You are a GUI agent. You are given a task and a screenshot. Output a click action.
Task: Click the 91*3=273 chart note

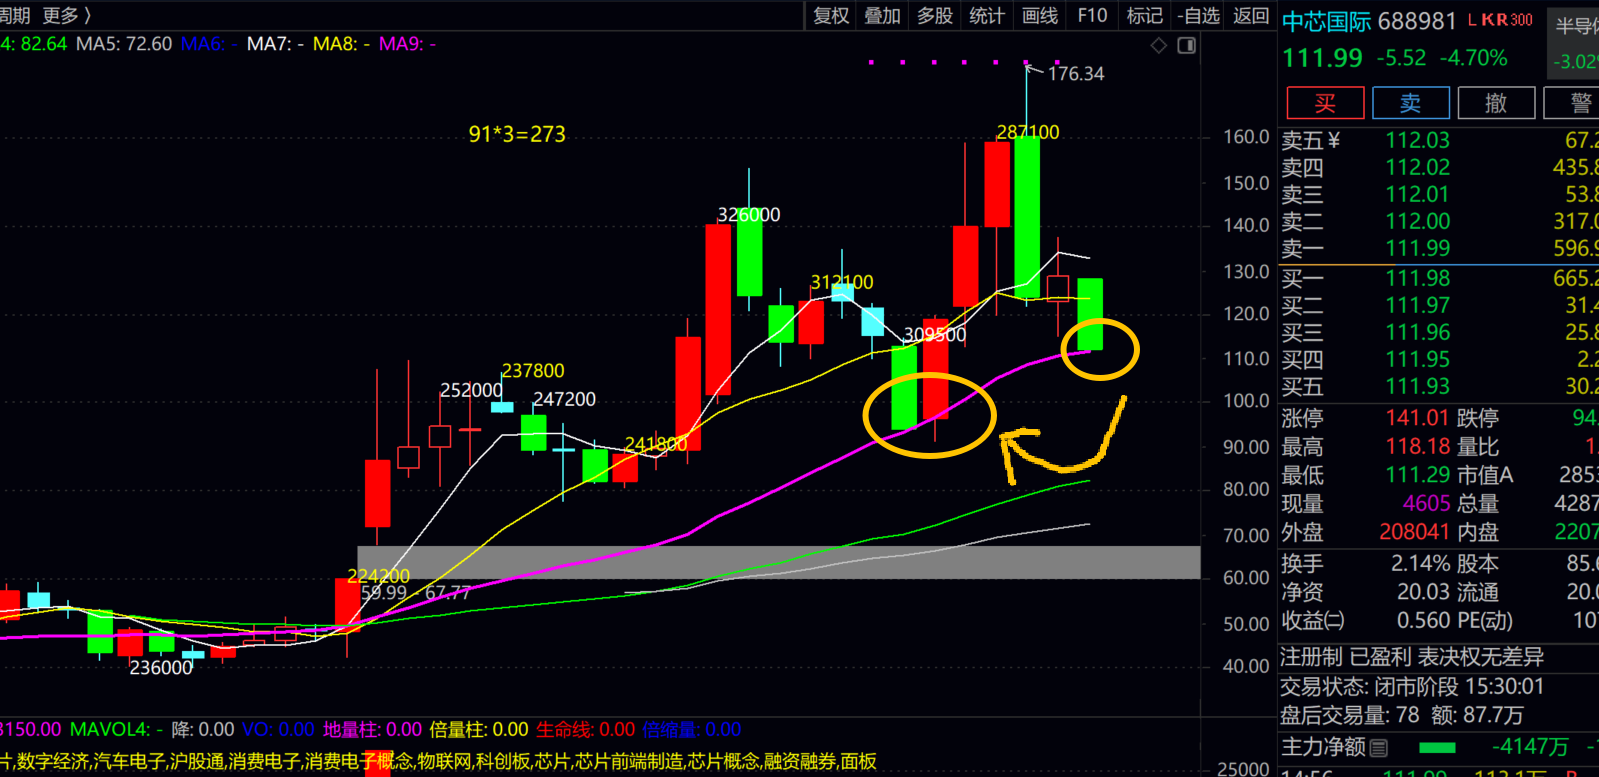point(517,134)
